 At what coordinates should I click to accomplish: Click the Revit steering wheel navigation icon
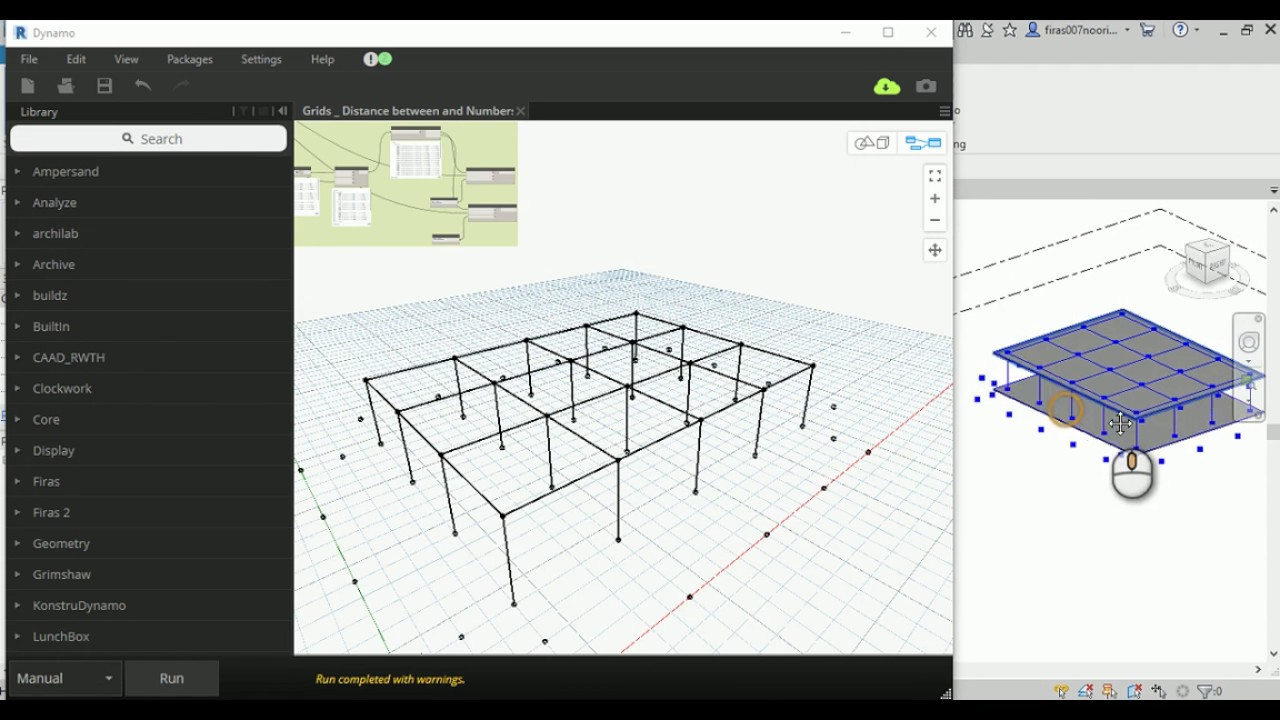pos(1249,343)
